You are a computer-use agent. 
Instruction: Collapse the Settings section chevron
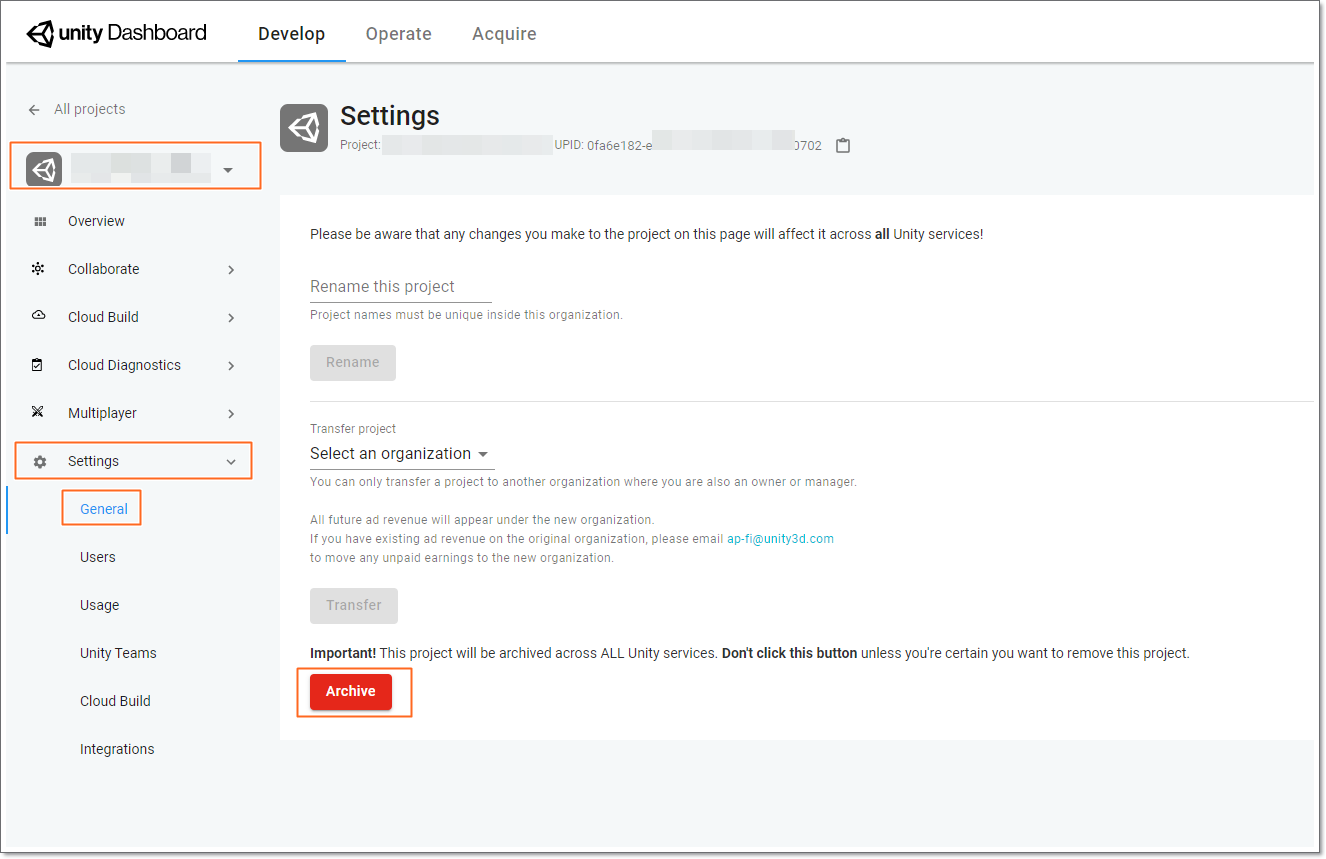(231, 462)
